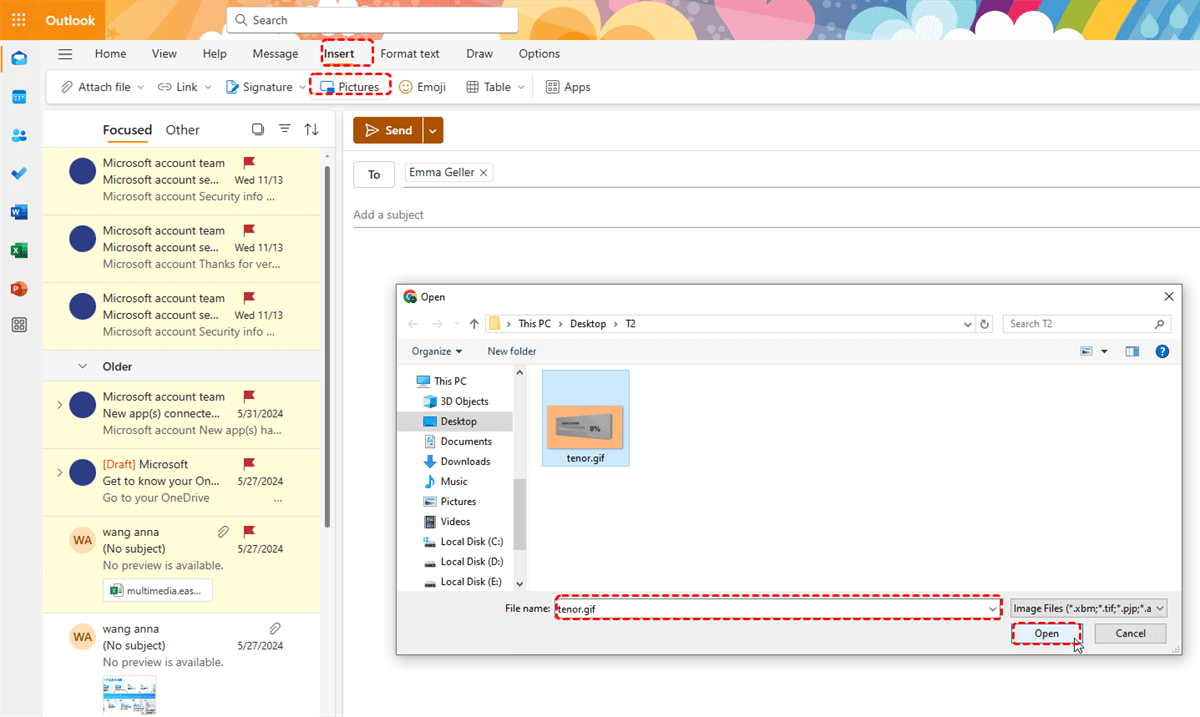The width and height of the screenshot is (1200, 717).
Task: Select the tenor.gif file thumbnail
Action: tap(586, 418)
